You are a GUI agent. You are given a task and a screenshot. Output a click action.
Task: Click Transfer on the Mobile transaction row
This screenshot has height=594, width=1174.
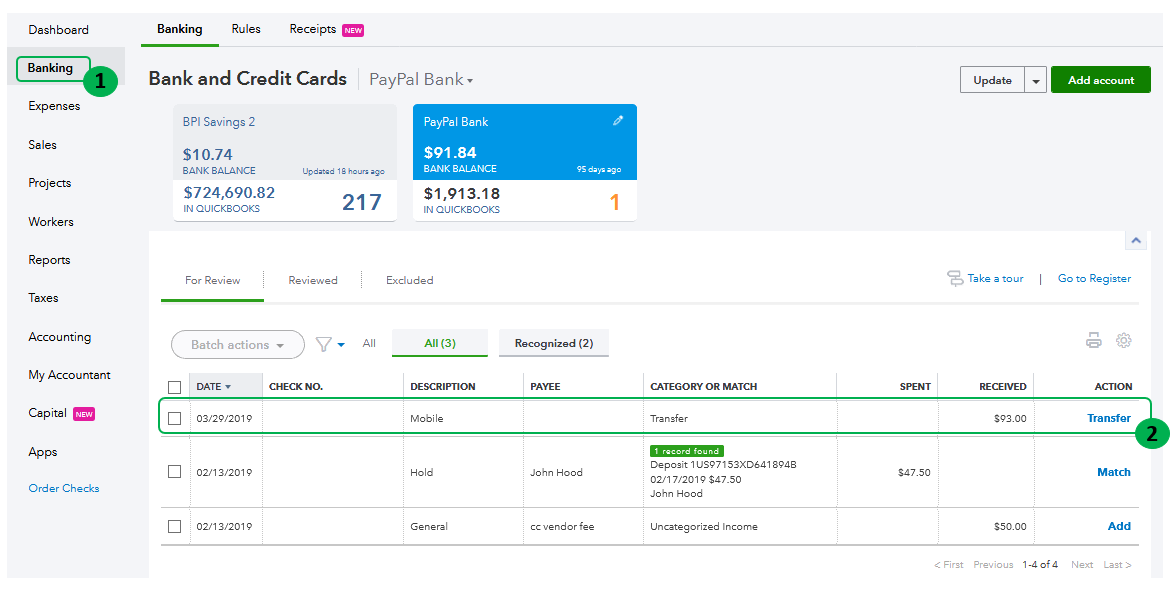[1108, 418]
